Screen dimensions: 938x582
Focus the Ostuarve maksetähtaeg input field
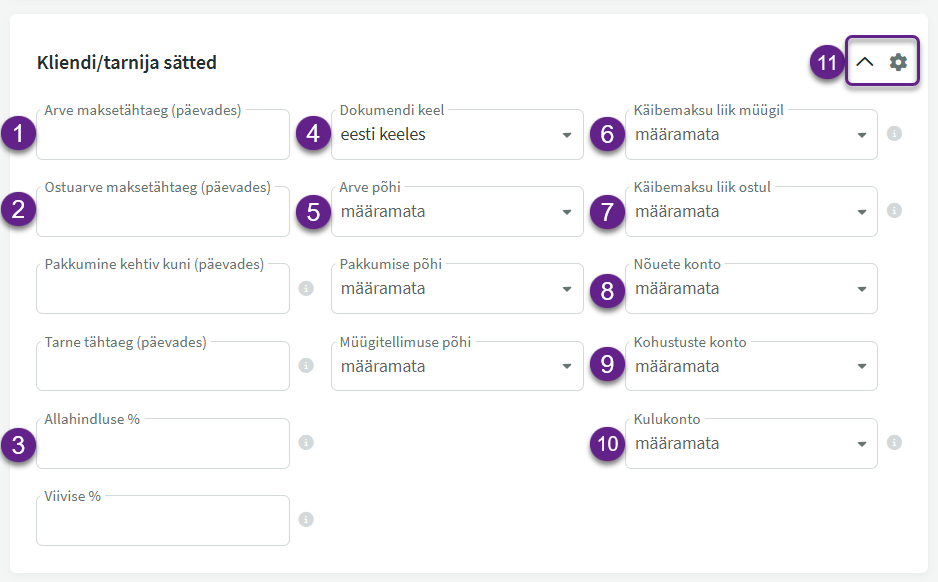[163, 214]
